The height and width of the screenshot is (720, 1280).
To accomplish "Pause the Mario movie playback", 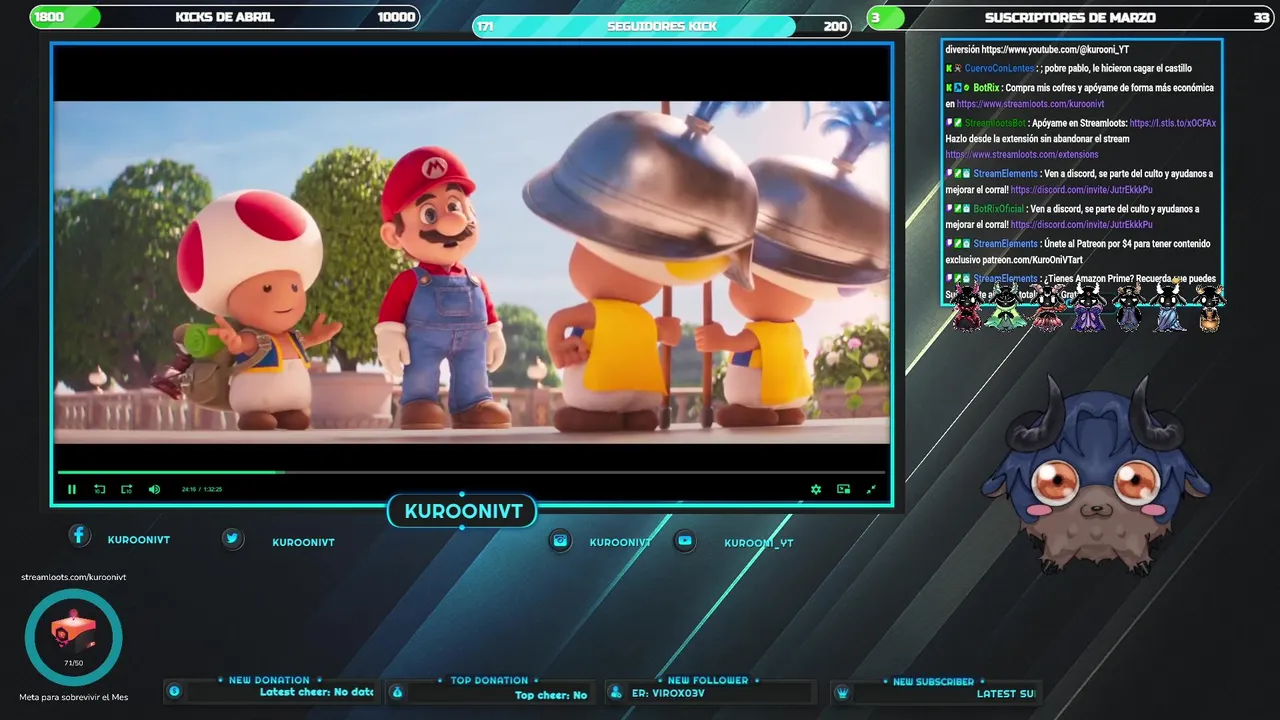I will point(72,489).
